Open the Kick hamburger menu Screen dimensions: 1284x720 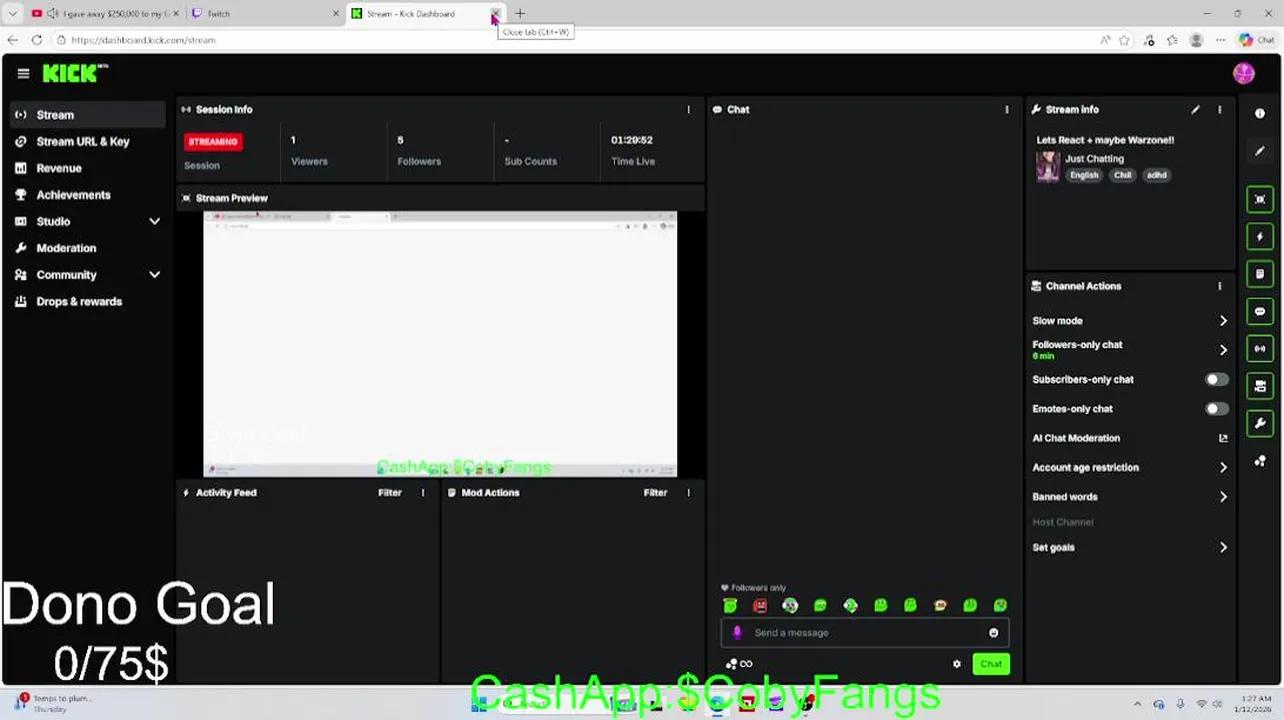pos(23,73)
